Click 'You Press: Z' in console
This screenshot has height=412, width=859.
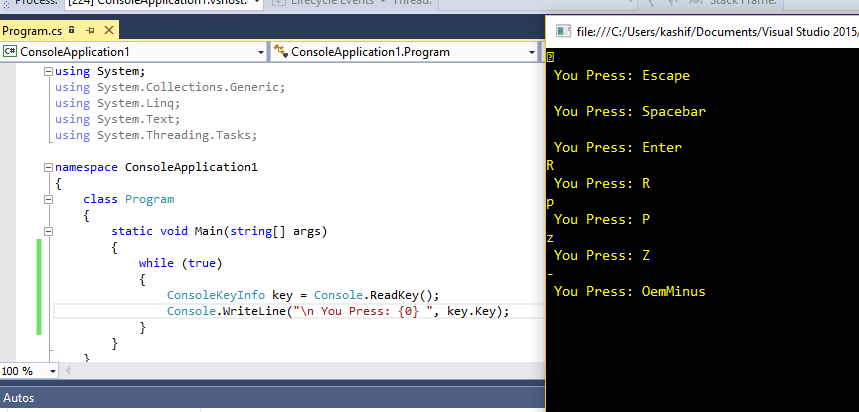602,255
